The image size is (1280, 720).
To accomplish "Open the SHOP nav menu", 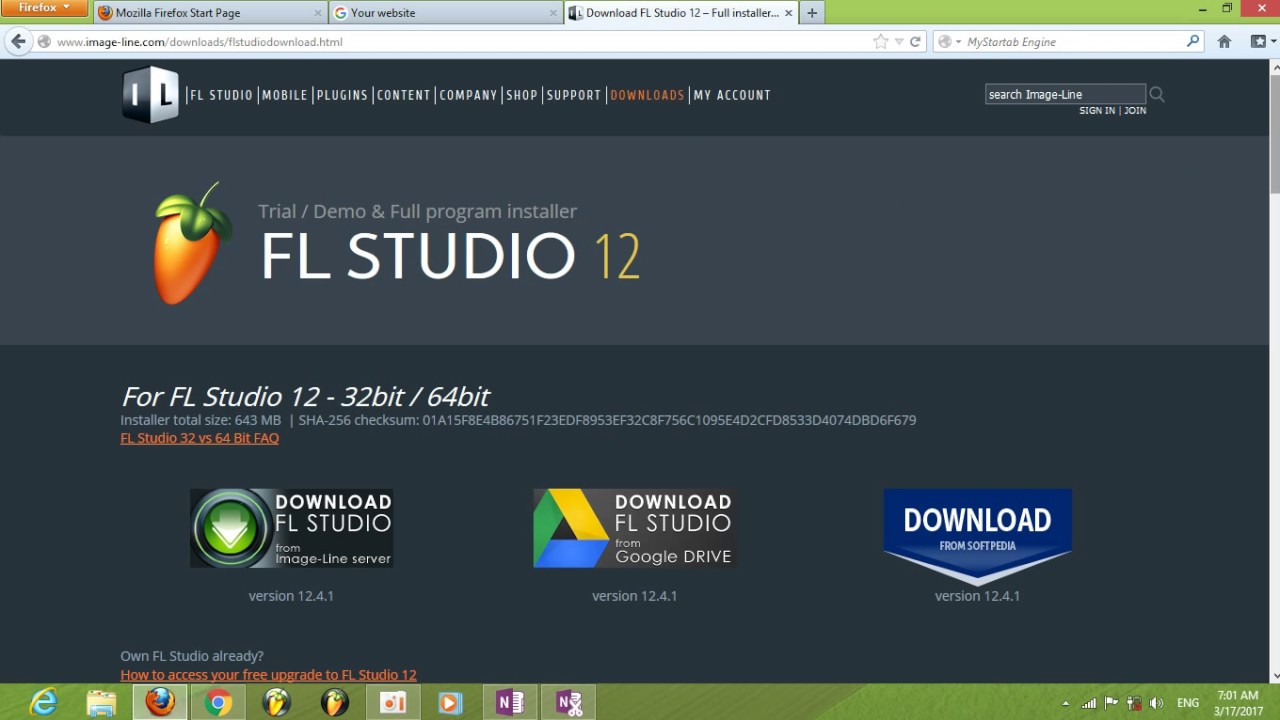I will 522,95.
